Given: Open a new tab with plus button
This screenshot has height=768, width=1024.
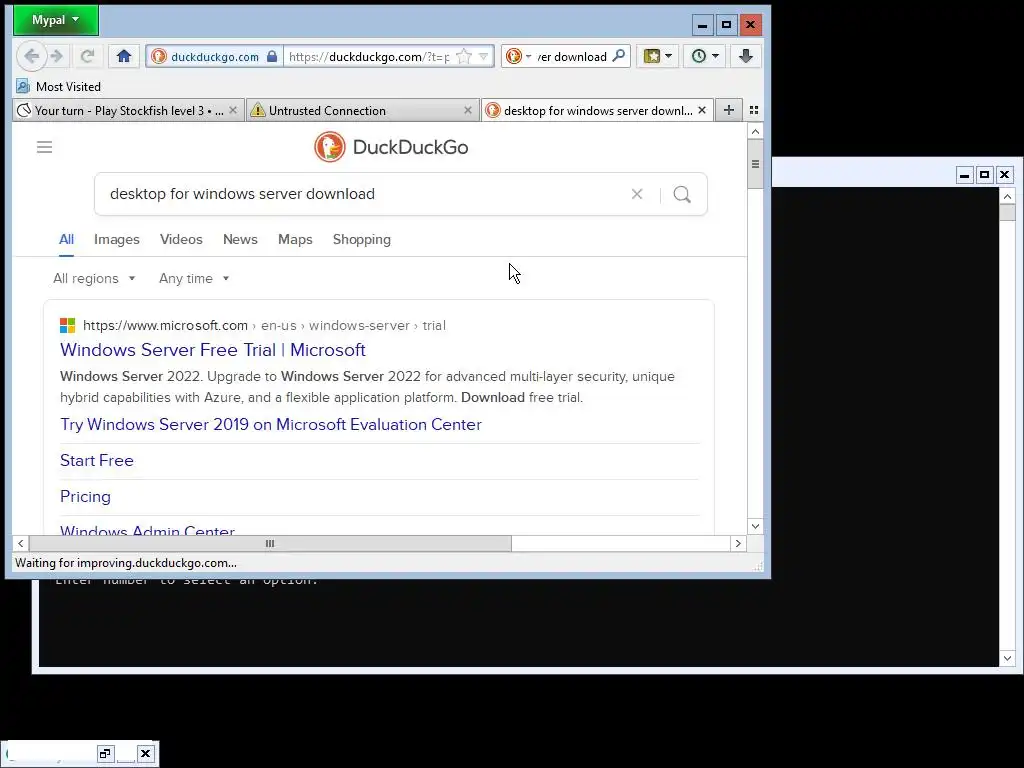Looking at the screenshot, I should [x=729, y=110].
